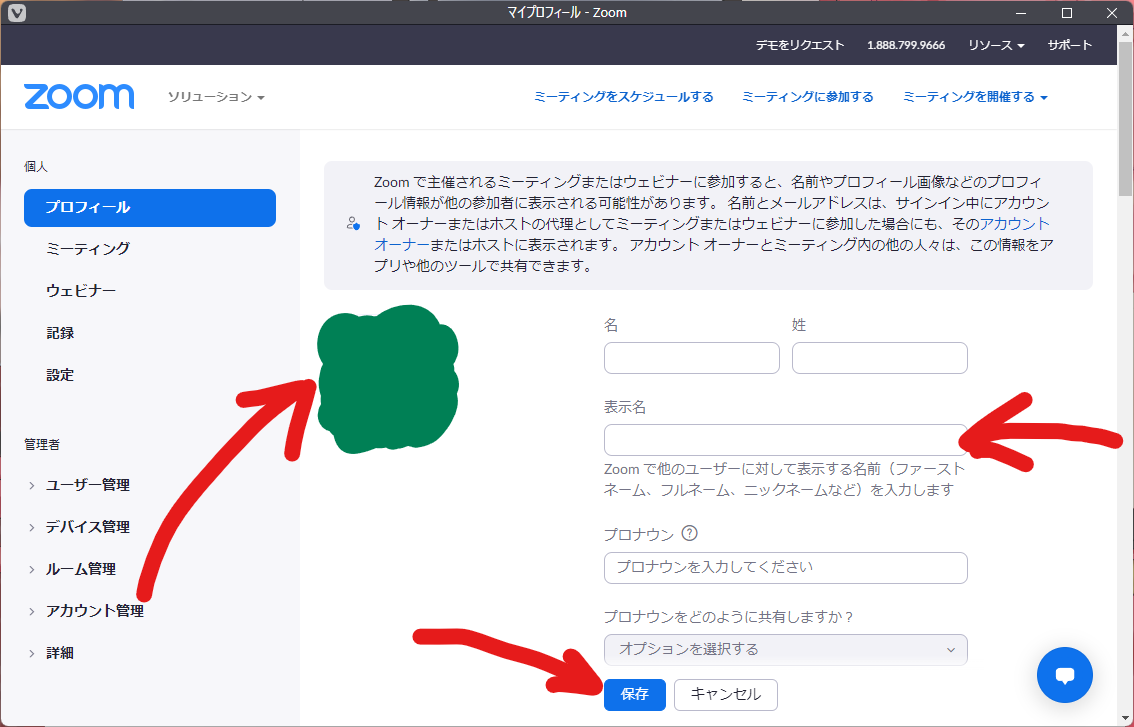The height and width of the screenshot is (727, 1134).
Task: Open the サポート link
Action: pos(1070,45)
